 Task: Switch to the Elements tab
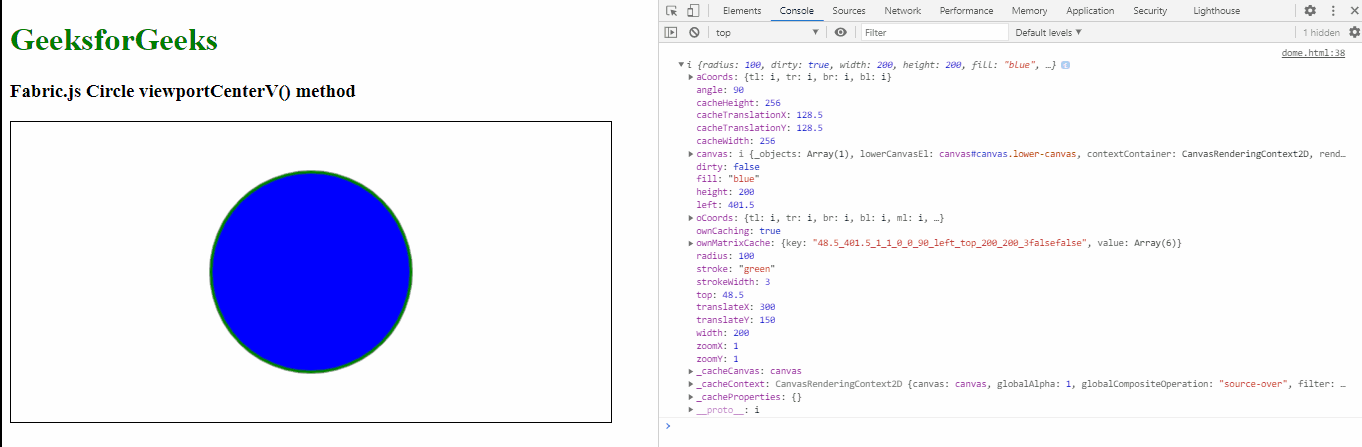742,11
